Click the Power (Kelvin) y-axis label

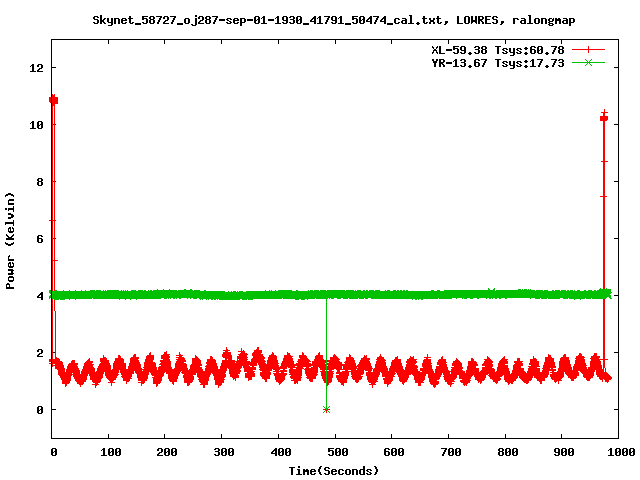coord(10,241)
